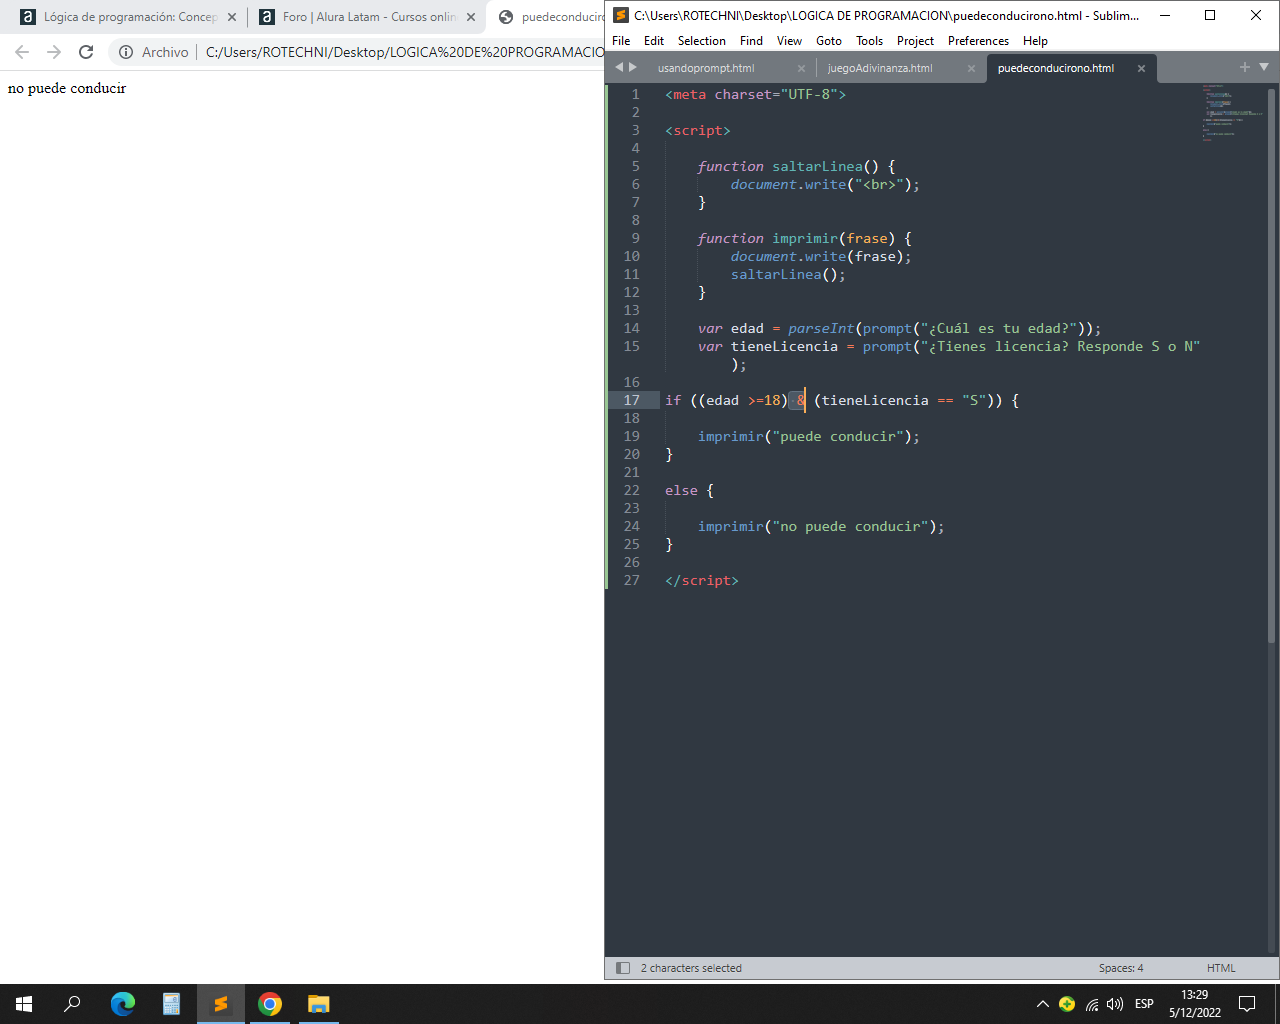Open network Wi-Fi tray icon
The image size is (1280, 1024).
(1091, 1004)
